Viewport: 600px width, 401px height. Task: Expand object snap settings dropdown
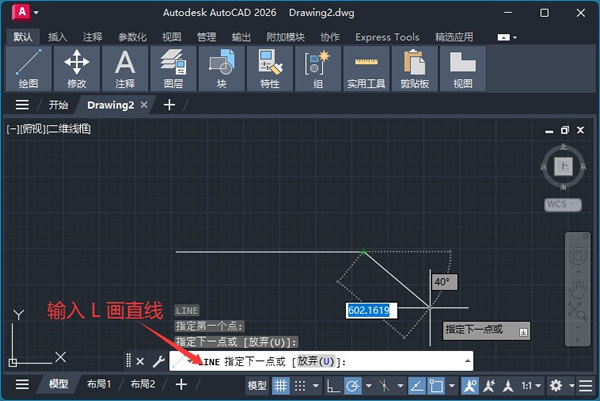pyautogui.click(x=452, y=385)
